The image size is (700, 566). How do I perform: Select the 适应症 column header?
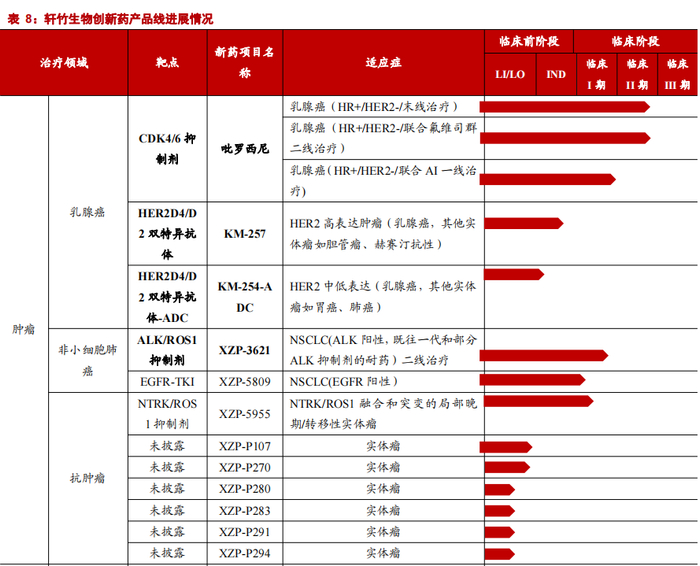click(383, 62)
